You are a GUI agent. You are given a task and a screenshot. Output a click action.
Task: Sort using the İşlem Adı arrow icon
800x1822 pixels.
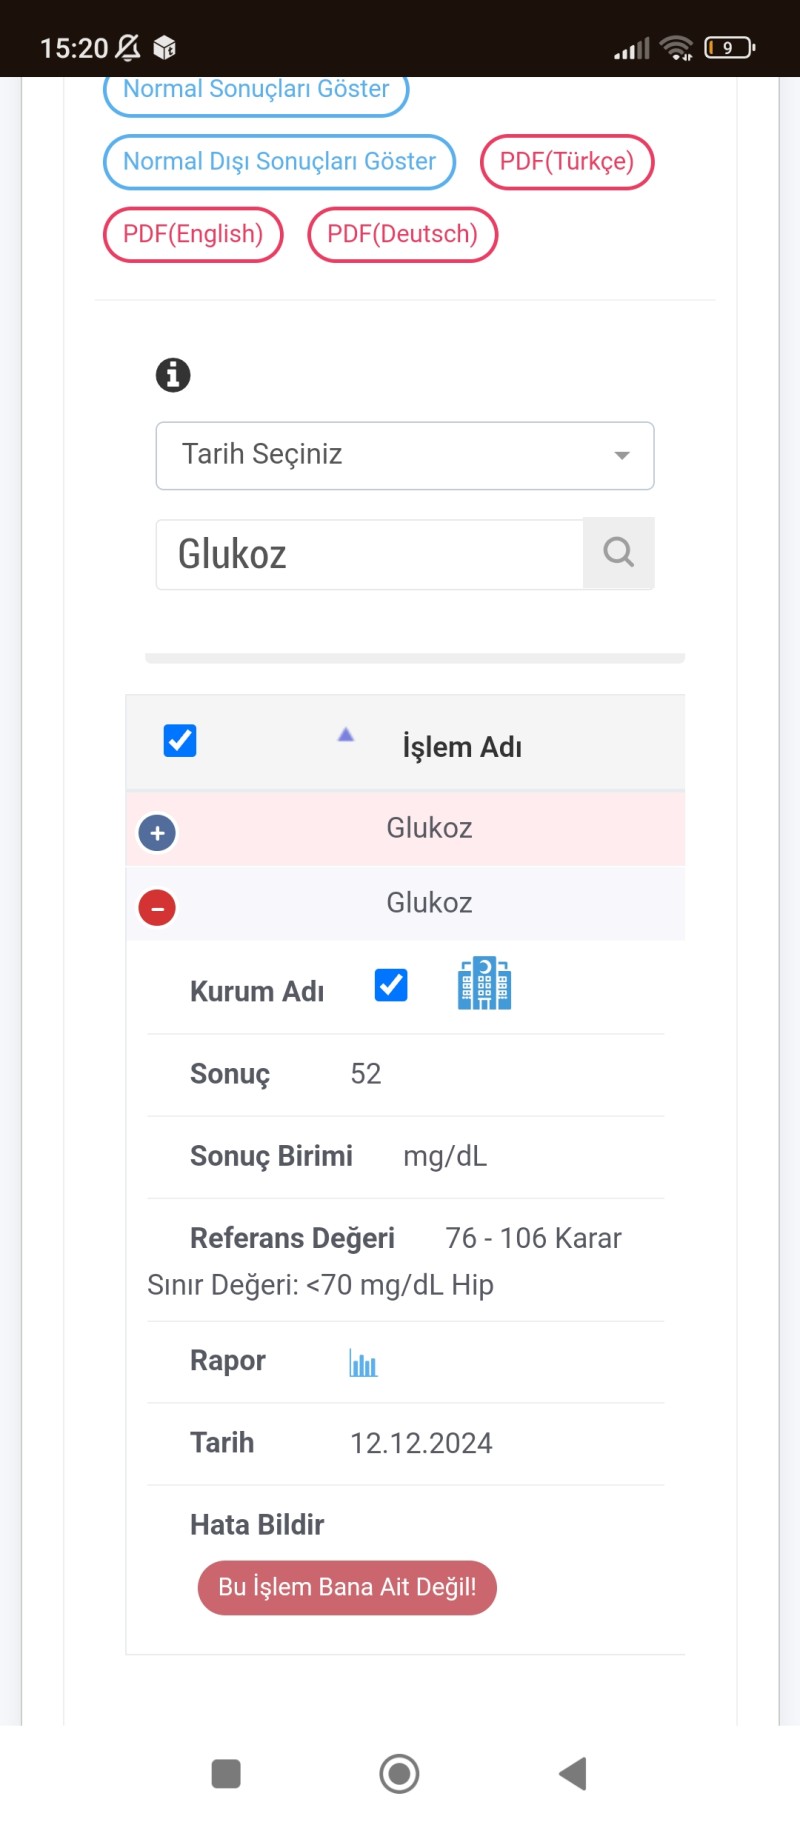(346, 735)
